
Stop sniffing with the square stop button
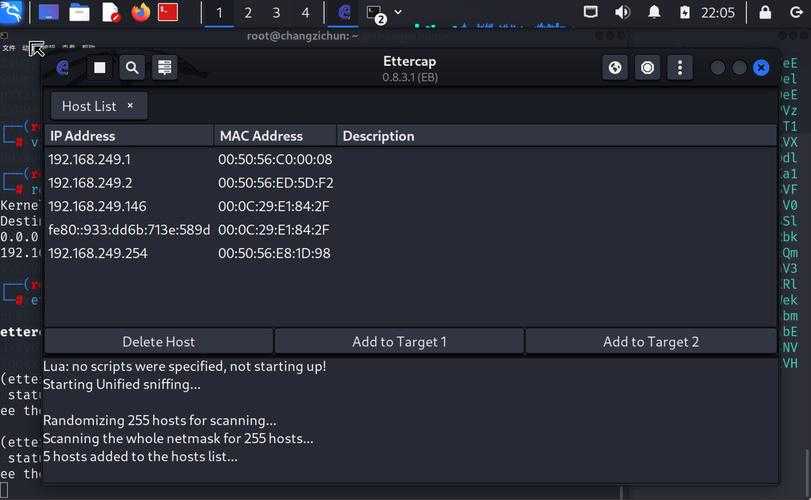(x=99, y=68)
